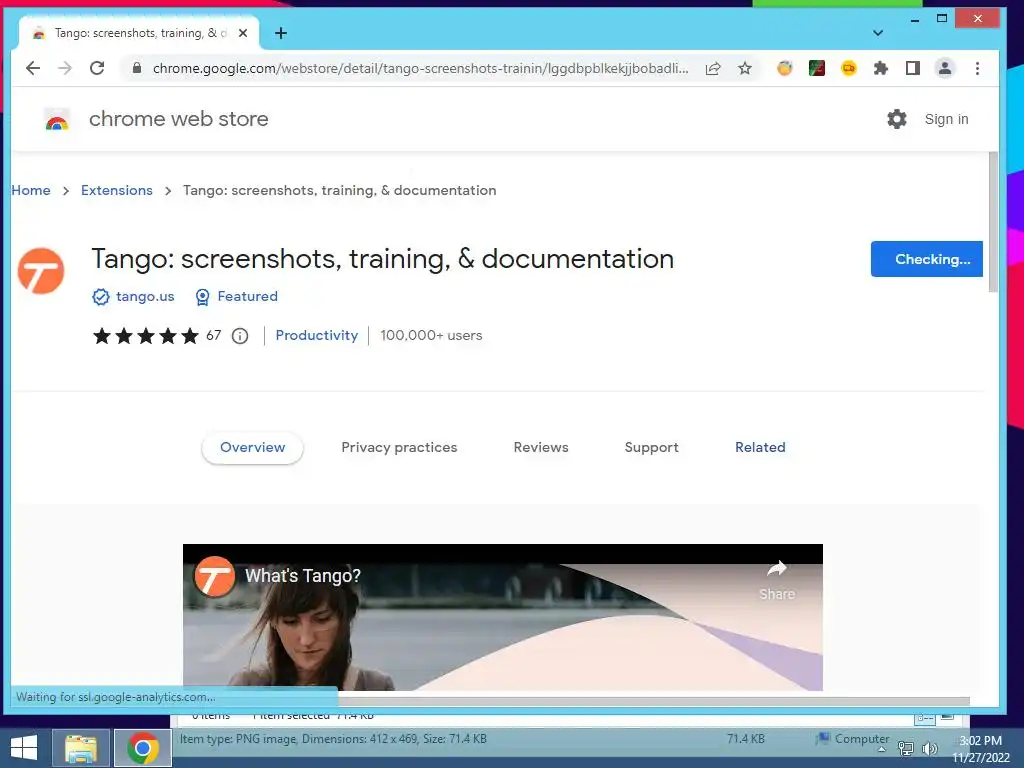Open the tango.us publisher link
Image resolution: width=1024 pixels, height=768 pixels.
point(145,296)
